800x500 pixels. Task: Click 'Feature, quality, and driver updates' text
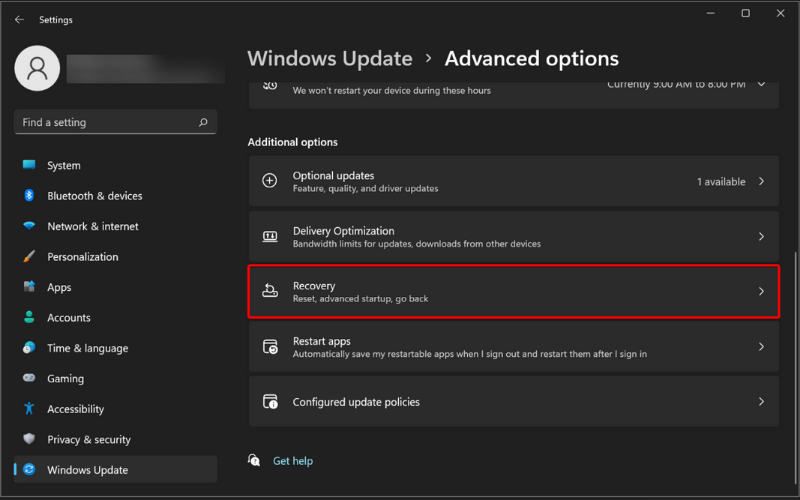(x=365, y=188)
